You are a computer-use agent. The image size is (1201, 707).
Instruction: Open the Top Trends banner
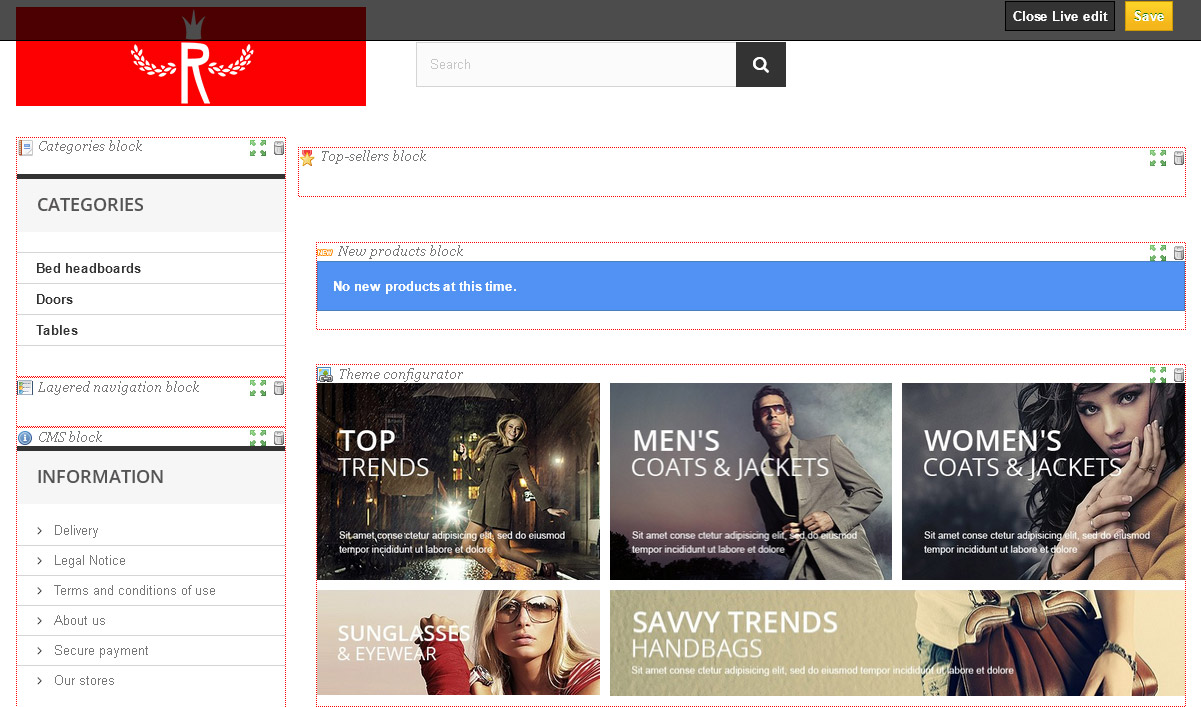pos(459,482)
